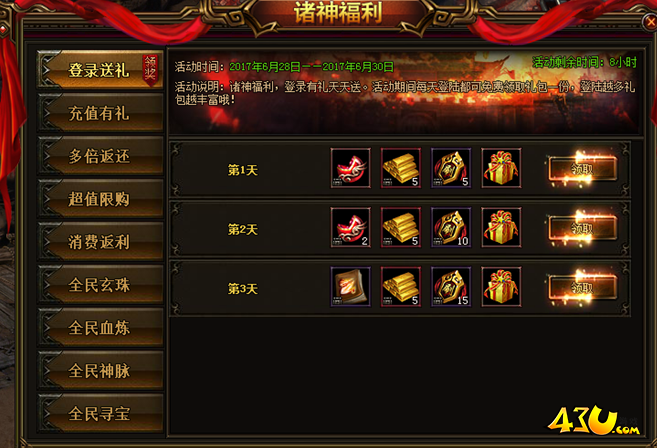Click the red mask with 2 in 第2天 row

350,228
